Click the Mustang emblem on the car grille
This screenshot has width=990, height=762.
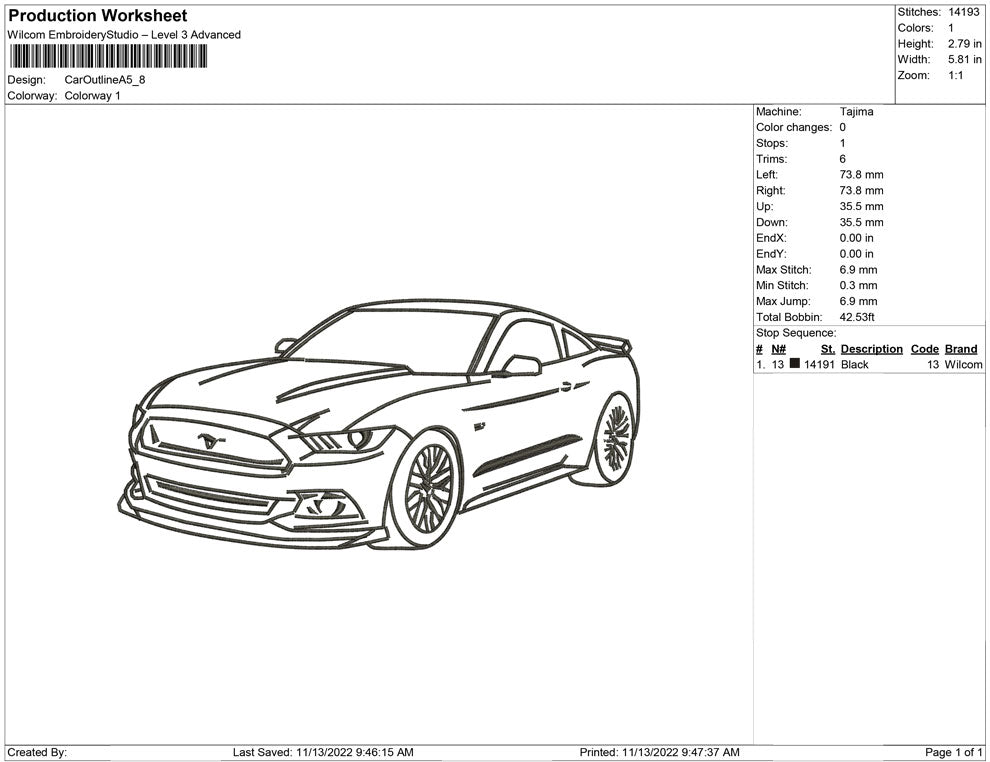point(210,439)
